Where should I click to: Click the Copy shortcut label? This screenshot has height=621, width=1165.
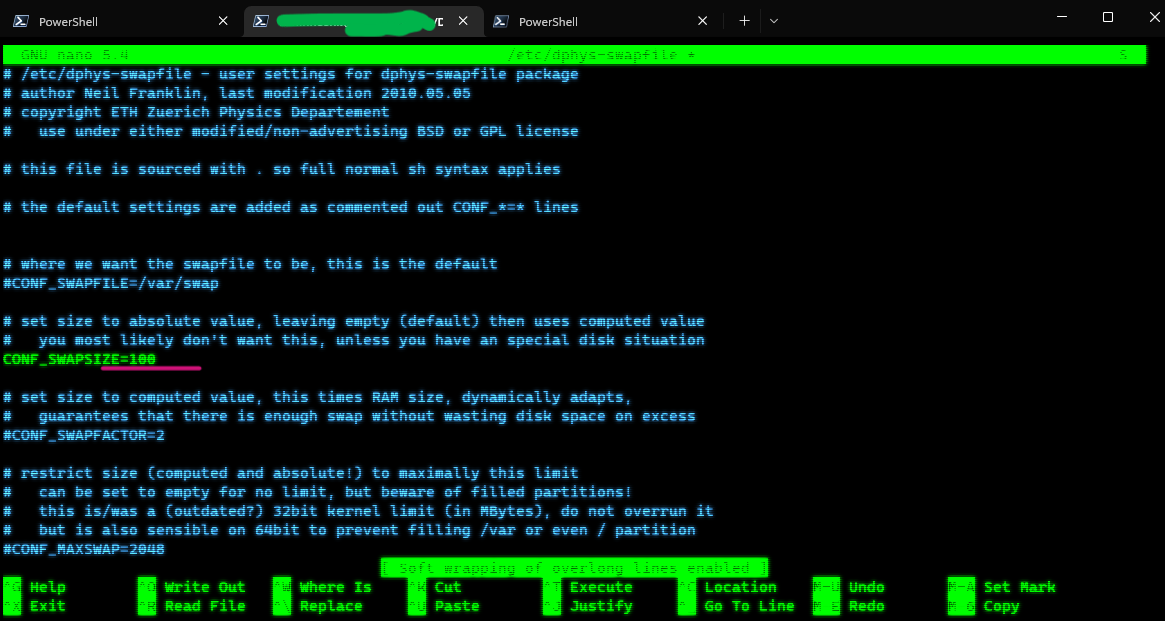pyautogui.click(x=1002, y=606)
